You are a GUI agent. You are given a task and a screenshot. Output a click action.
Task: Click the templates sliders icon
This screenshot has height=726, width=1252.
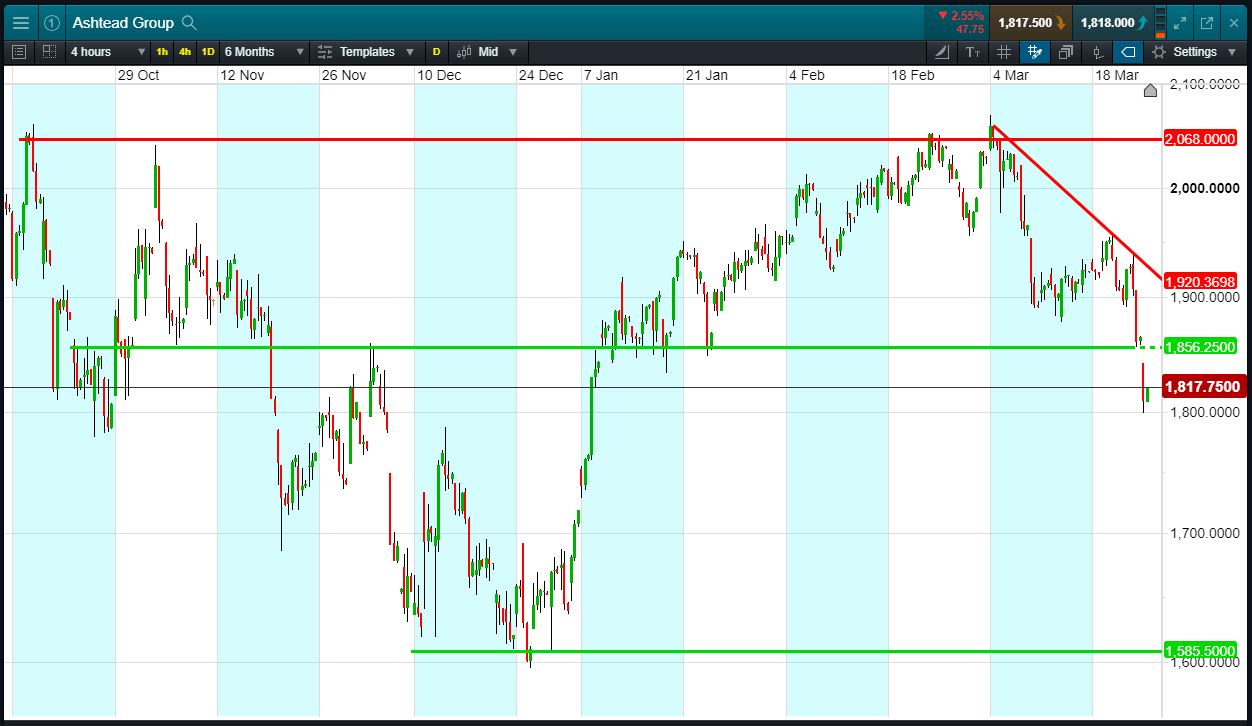[326, 52]
